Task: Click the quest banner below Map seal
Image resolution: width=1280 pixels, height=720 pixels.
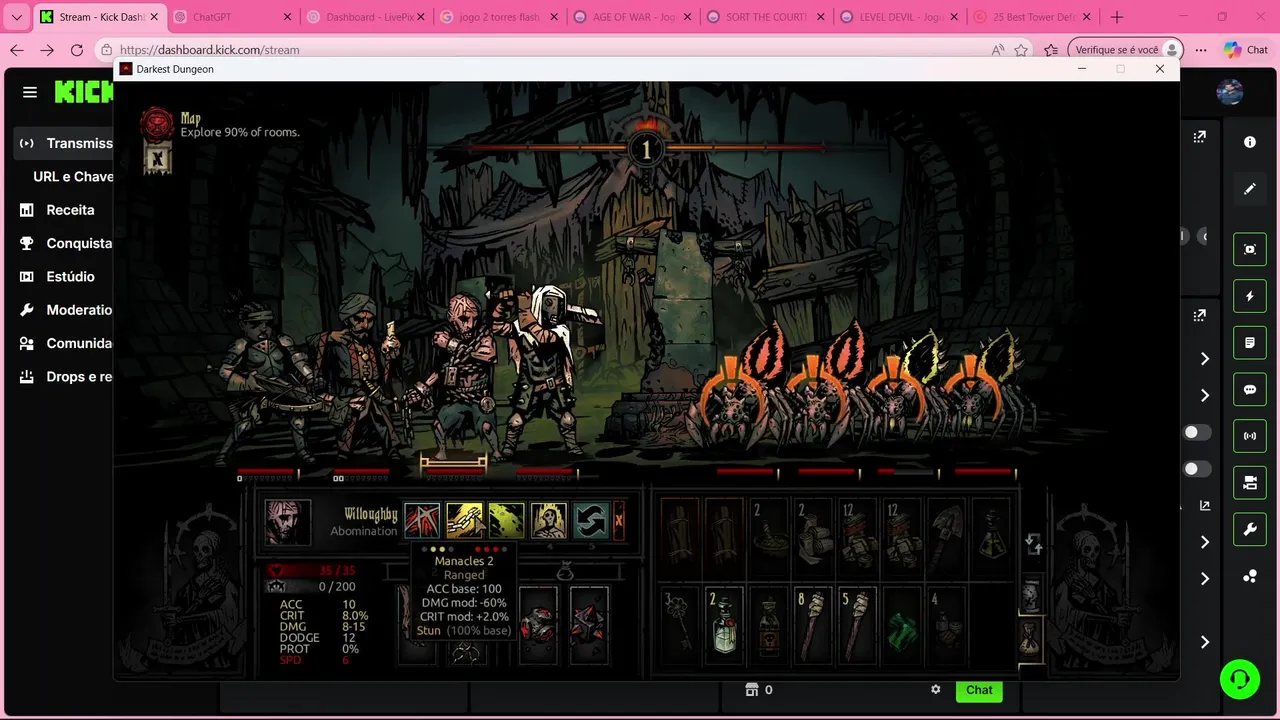Action: coord(157,158)
